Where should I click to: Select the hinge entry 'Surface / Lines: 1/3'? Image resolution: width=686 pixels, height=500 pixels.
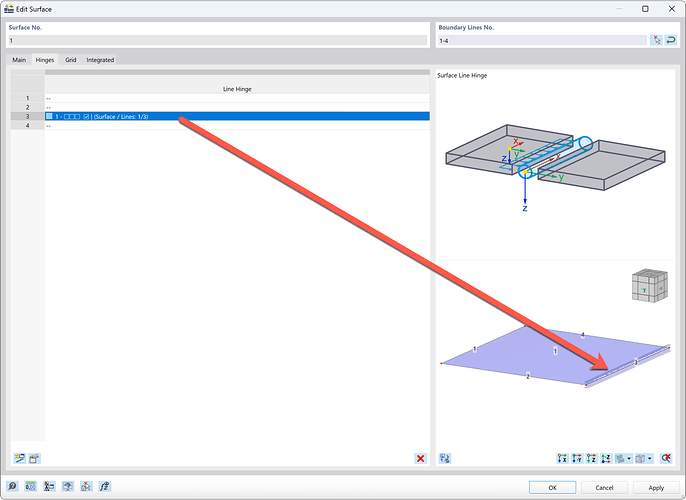237,116
